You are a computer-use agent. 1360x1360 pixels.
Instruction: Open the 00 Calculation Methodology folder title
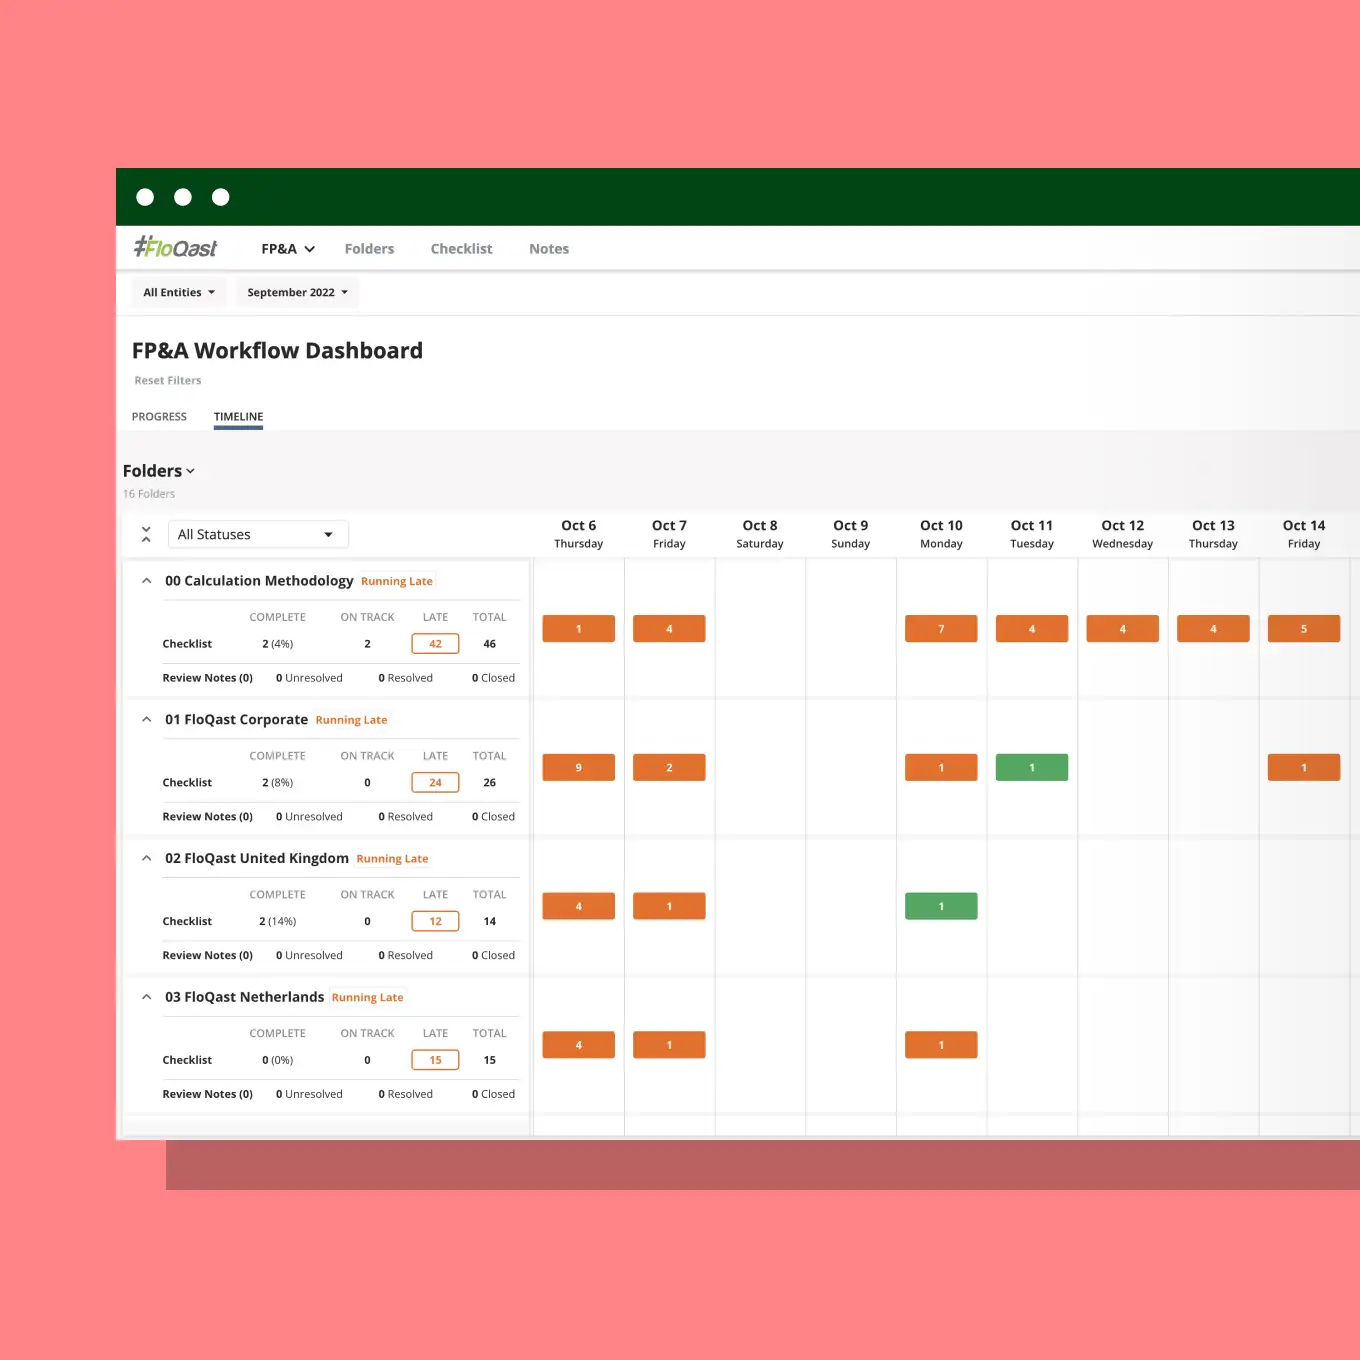click(x=259, y=581)
